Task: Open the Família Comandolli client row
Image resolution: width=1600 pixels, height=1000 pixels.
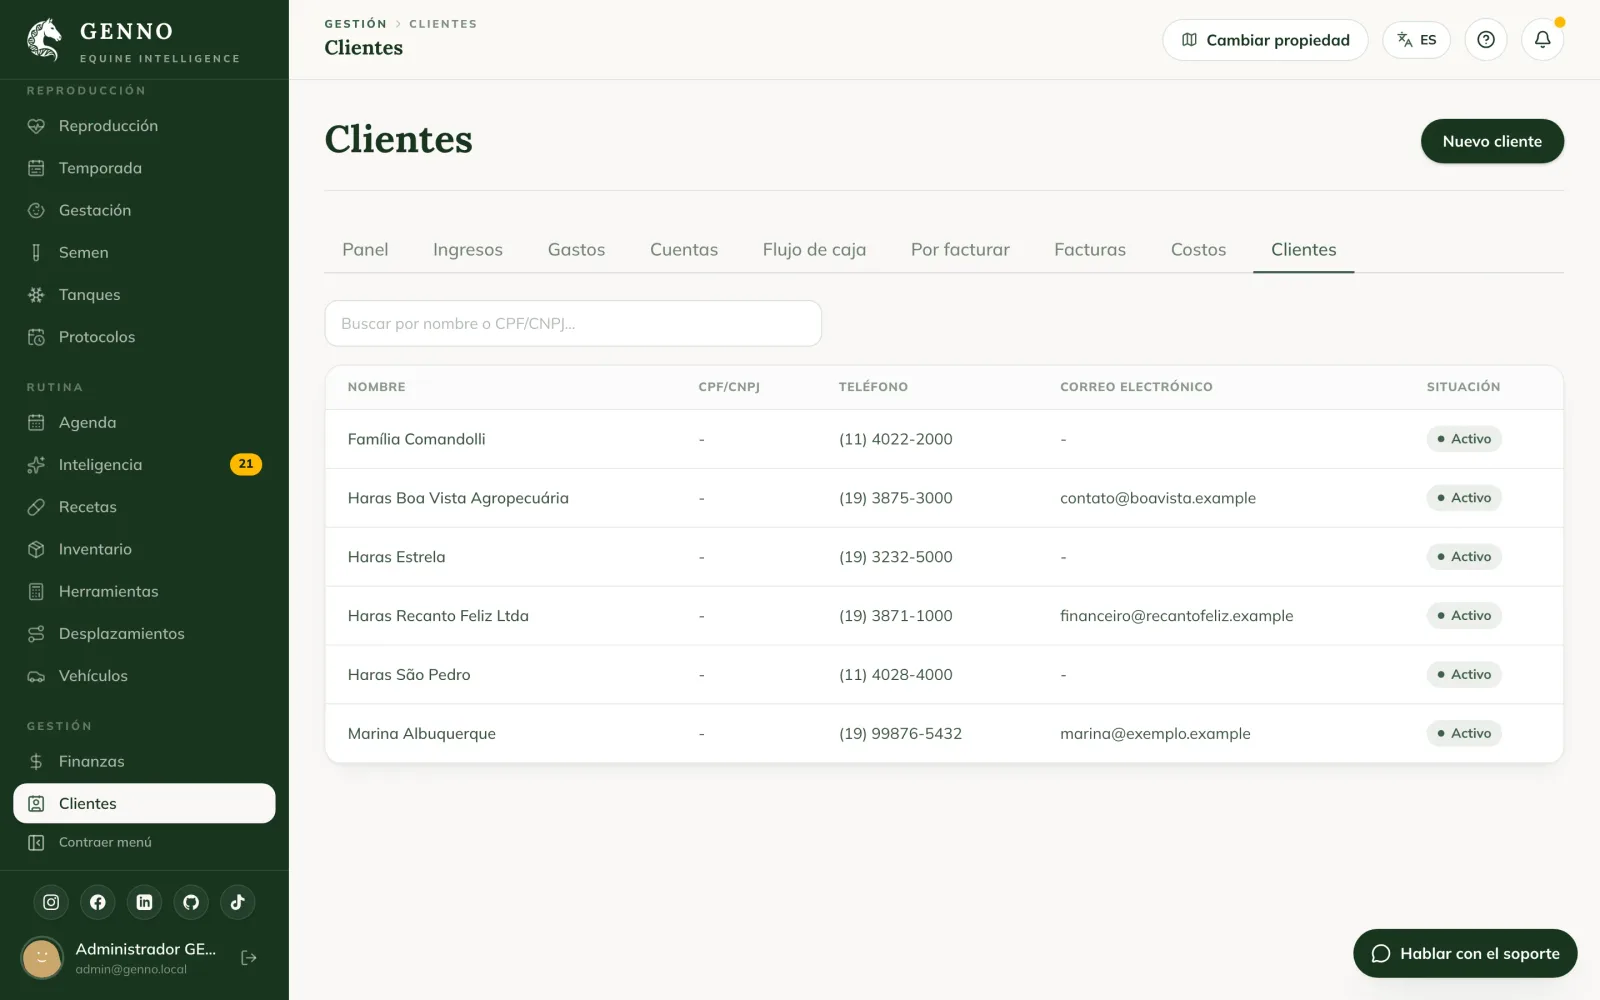Action: click(944, 439)
